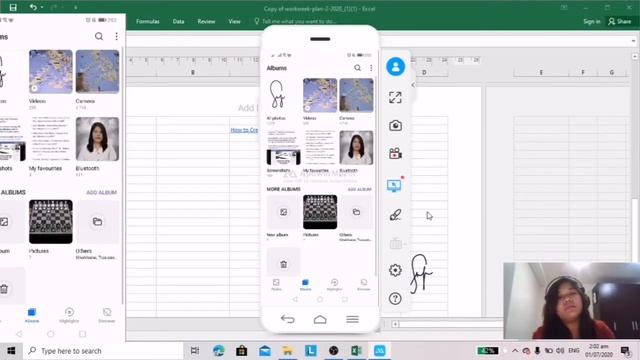Image resolution: width=640 pixels, height=360 pixels.
Task: Open Pictures chessboard album in center phone
Action: click(x=320, y=212)
